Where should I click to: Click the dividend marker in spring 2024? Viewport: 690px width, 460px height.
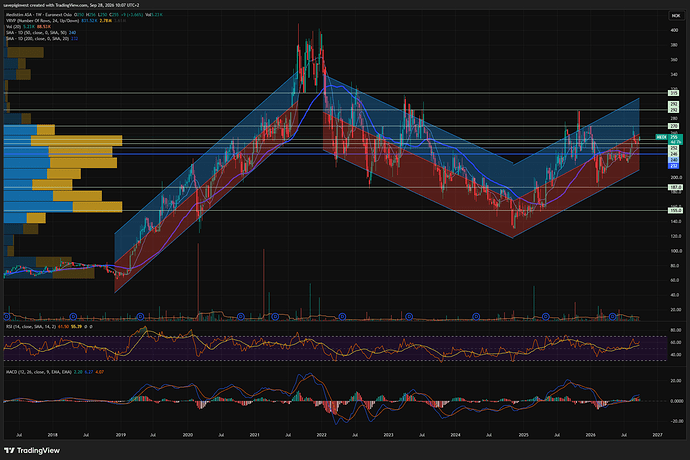[x=476, y=316]
